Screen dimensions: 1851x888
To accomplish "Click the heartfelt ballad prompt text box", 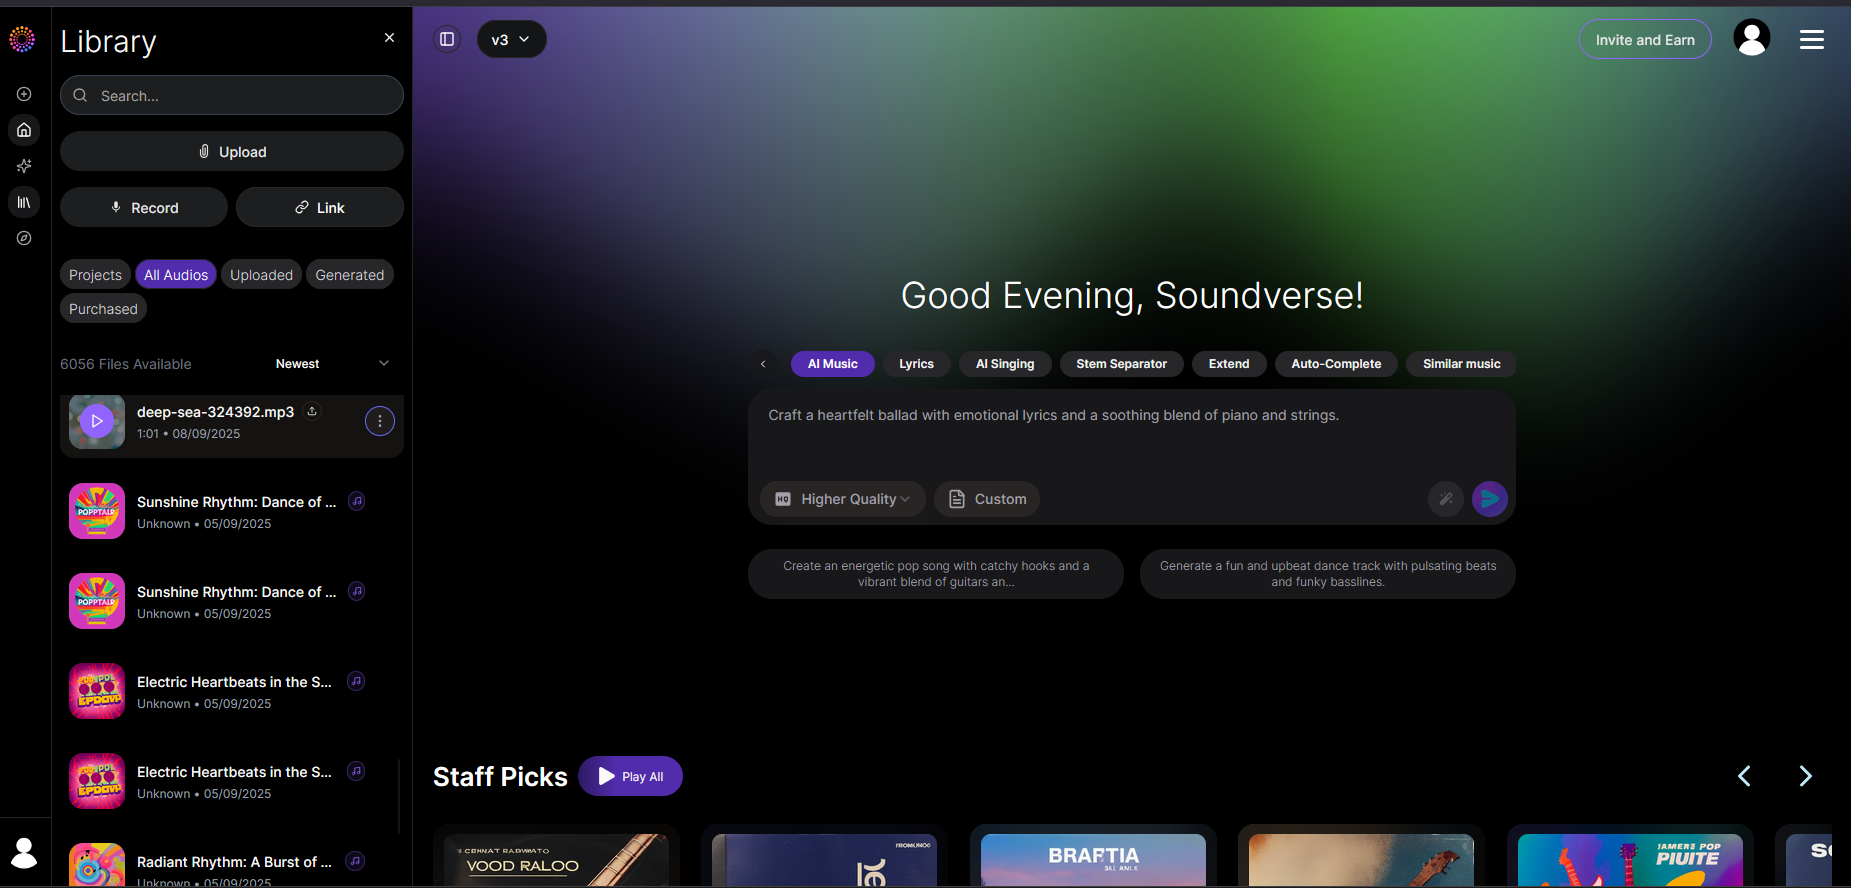I will coord(1131,432).
